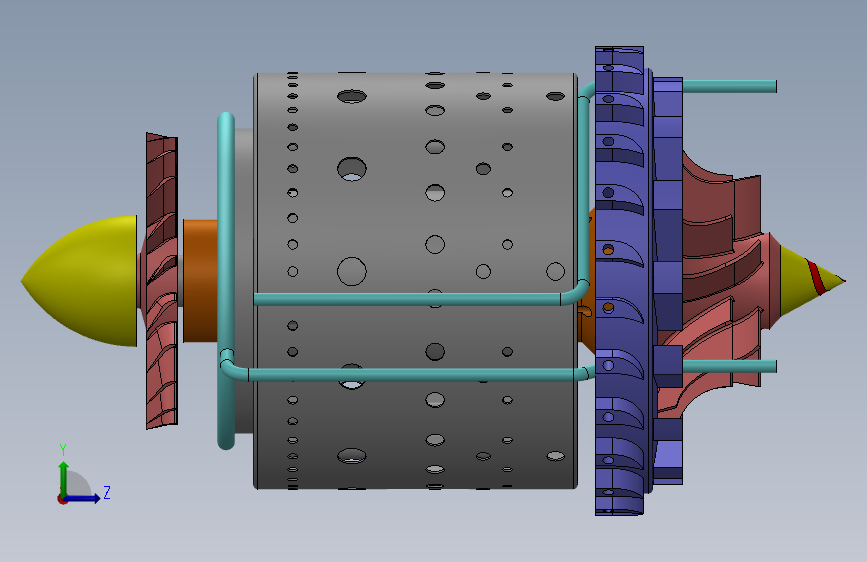Image resolution: width=867 pixels, height=562 pixels.
Task: Pick the orange shaft sleeve left of the casing
Action: point(200,281)
